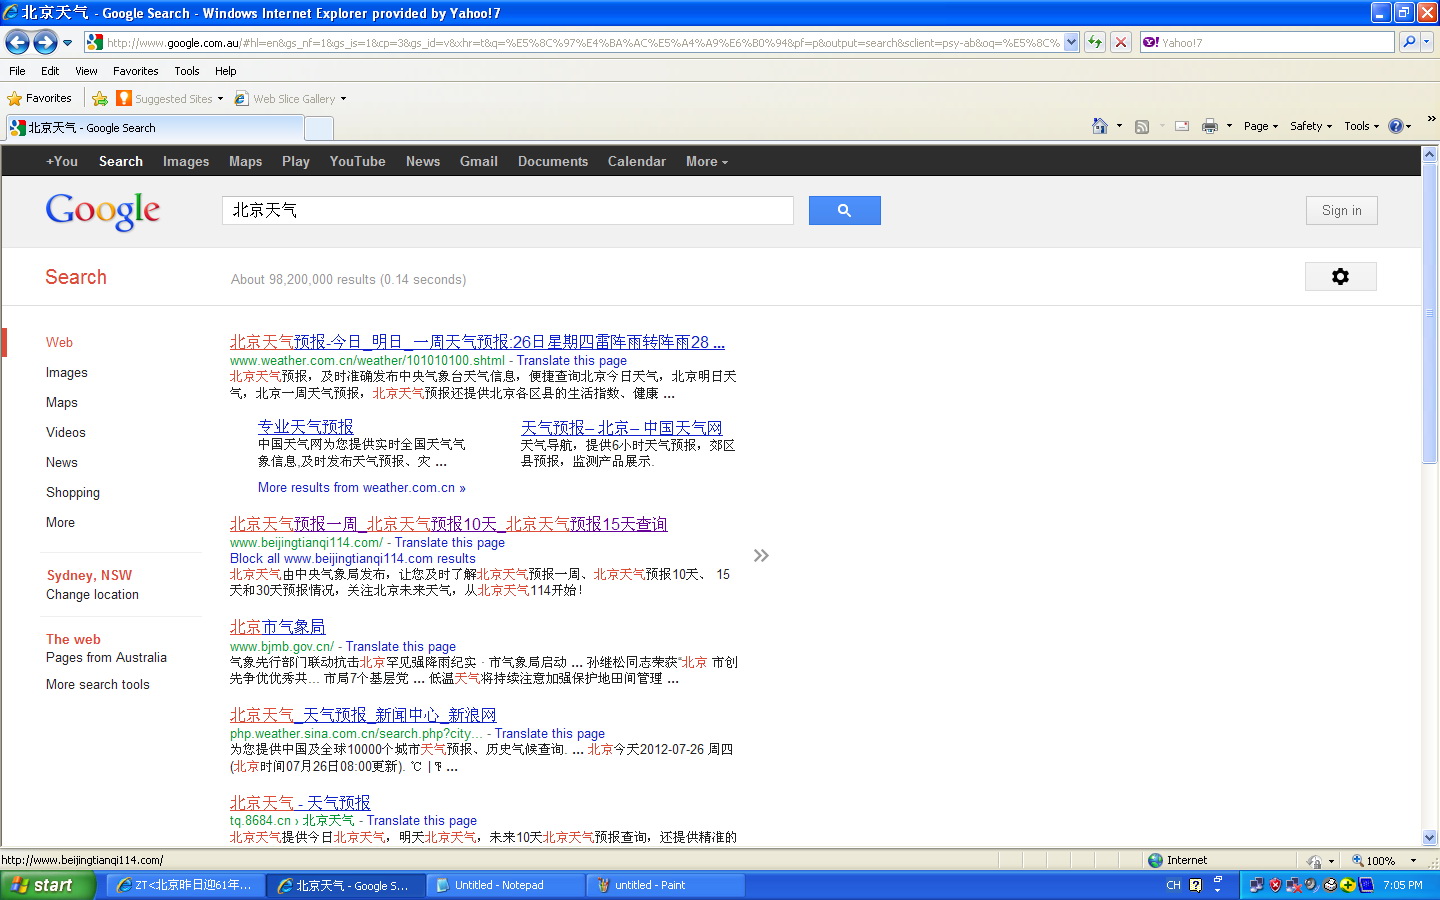The height and width of the screenshot is (900, 1440).
Task: Click the Print icon in command bar
Action: coord(1210,126)
